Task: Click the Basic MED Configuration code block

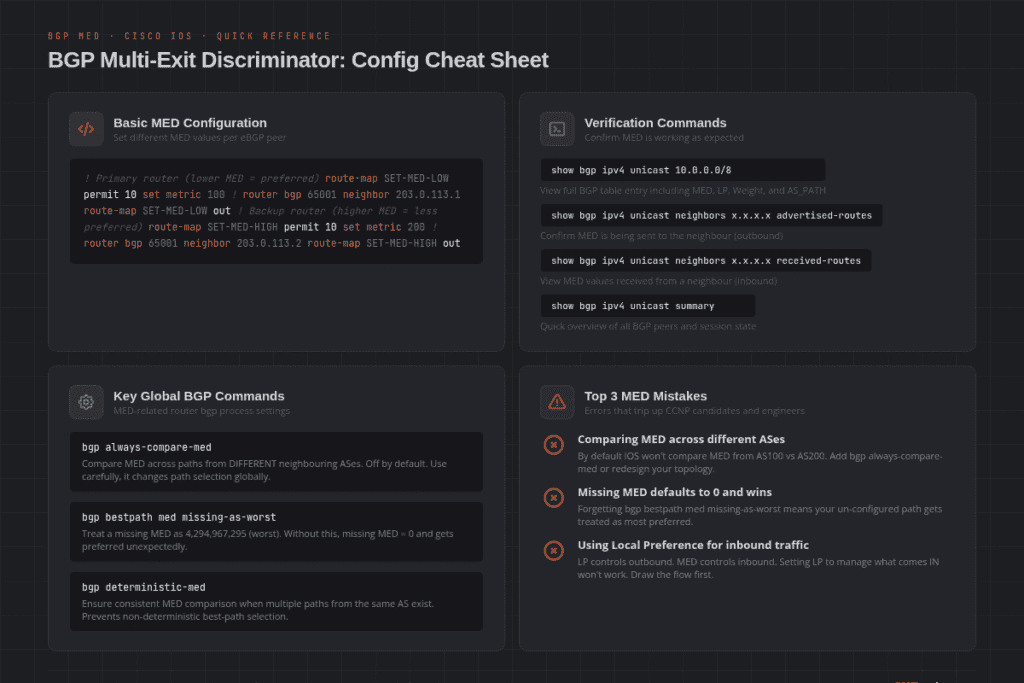Action: [276, 211]
